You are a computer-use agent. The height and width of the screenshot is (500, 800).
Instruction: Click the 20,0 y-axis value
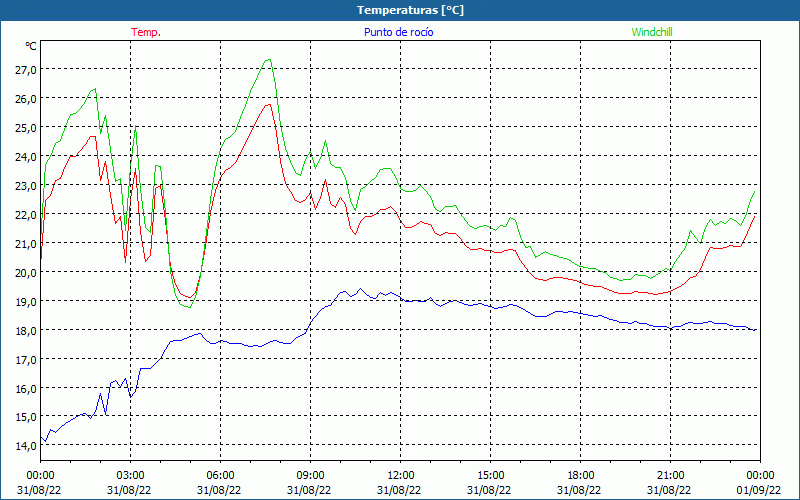click(26, 272)
